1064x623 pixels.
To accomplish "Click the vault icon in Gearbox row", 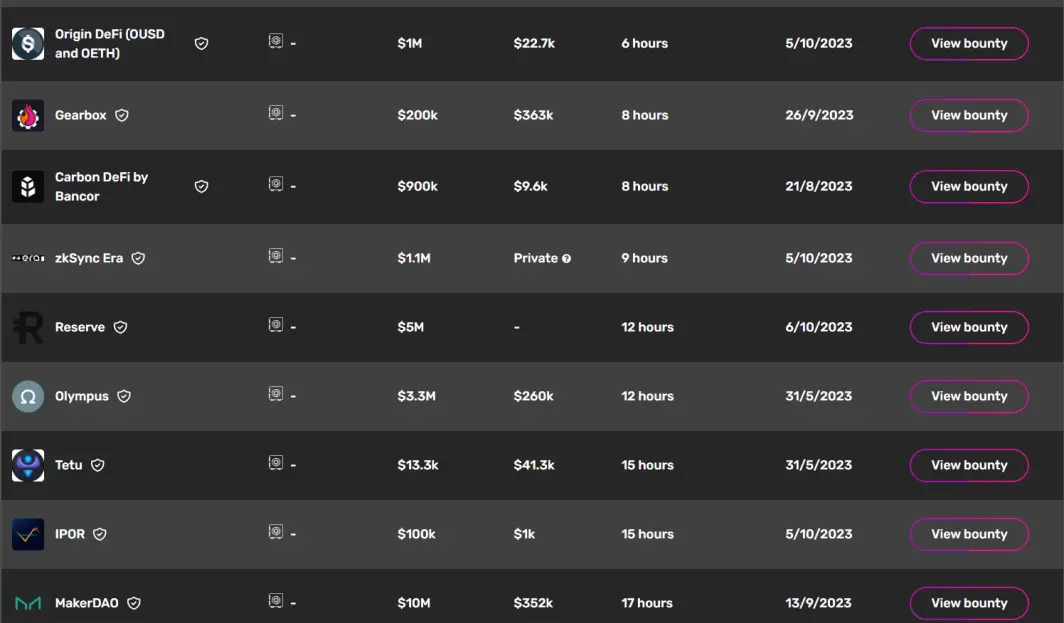I will 276,113.
